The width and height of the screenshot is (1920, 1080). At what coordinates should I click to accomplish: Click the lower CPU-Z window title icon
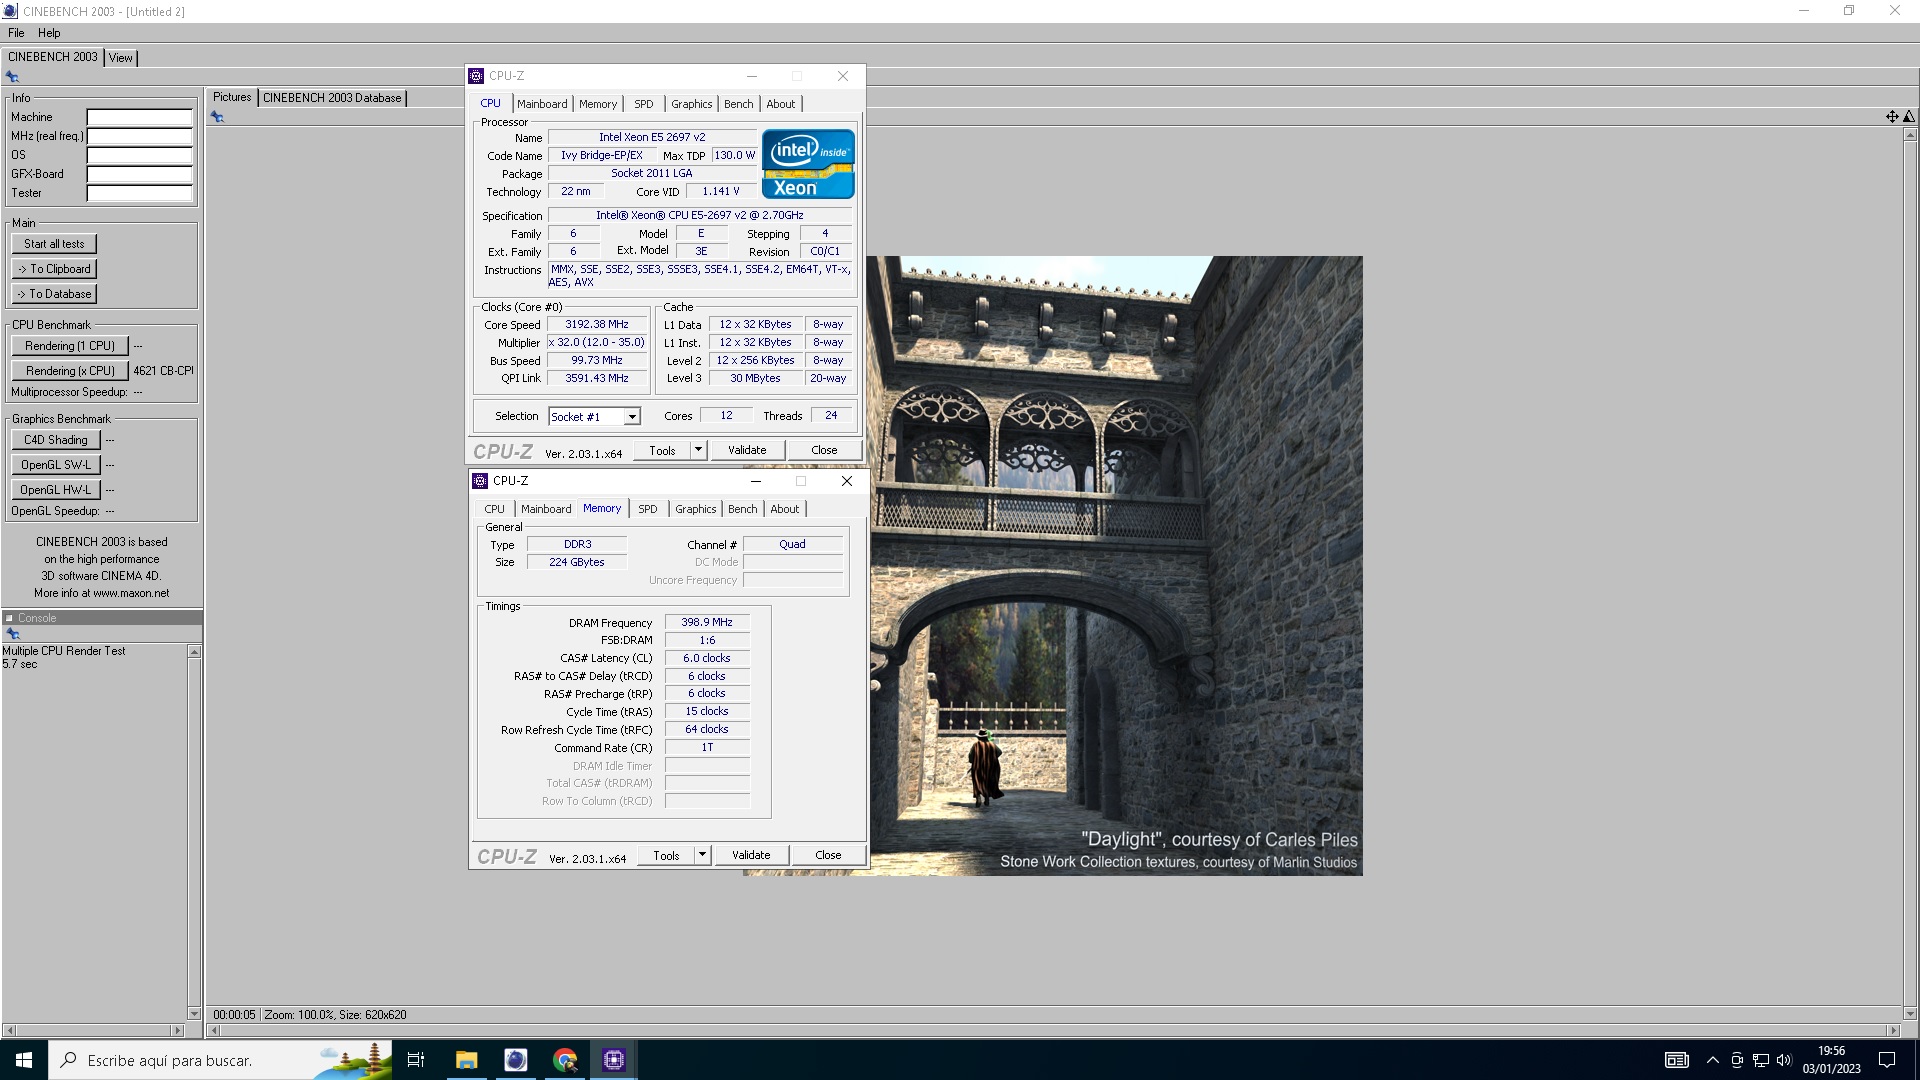click(x=480, y=481)
